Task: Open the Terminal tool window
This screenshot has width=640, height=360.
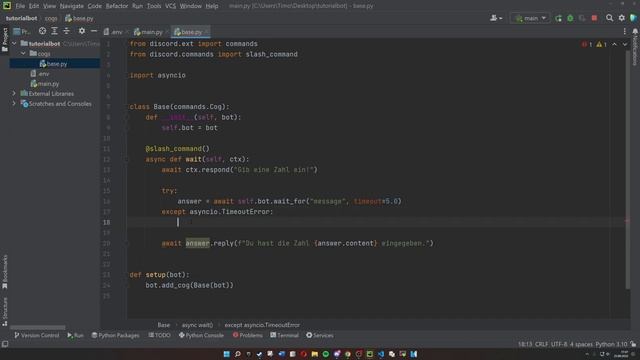Action: (x=284, y=335)
